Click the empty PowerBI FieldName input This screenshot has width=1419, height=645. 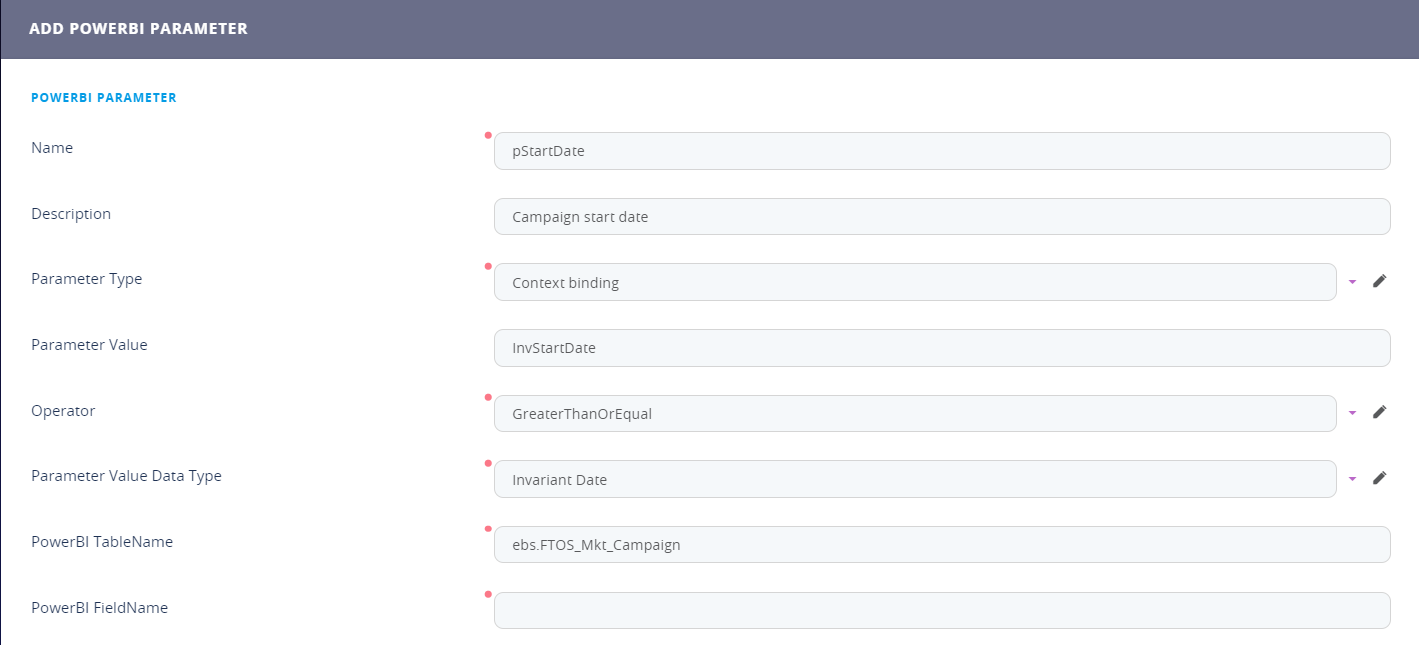tap(941, 610)
